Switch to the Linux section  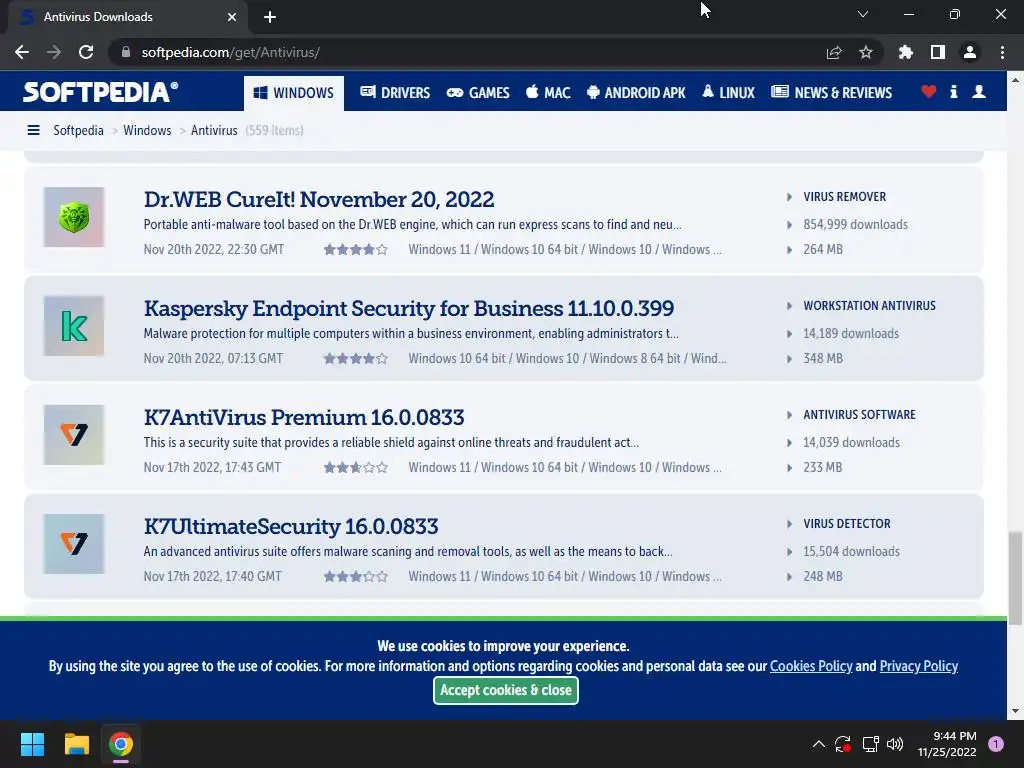point(728,93)
